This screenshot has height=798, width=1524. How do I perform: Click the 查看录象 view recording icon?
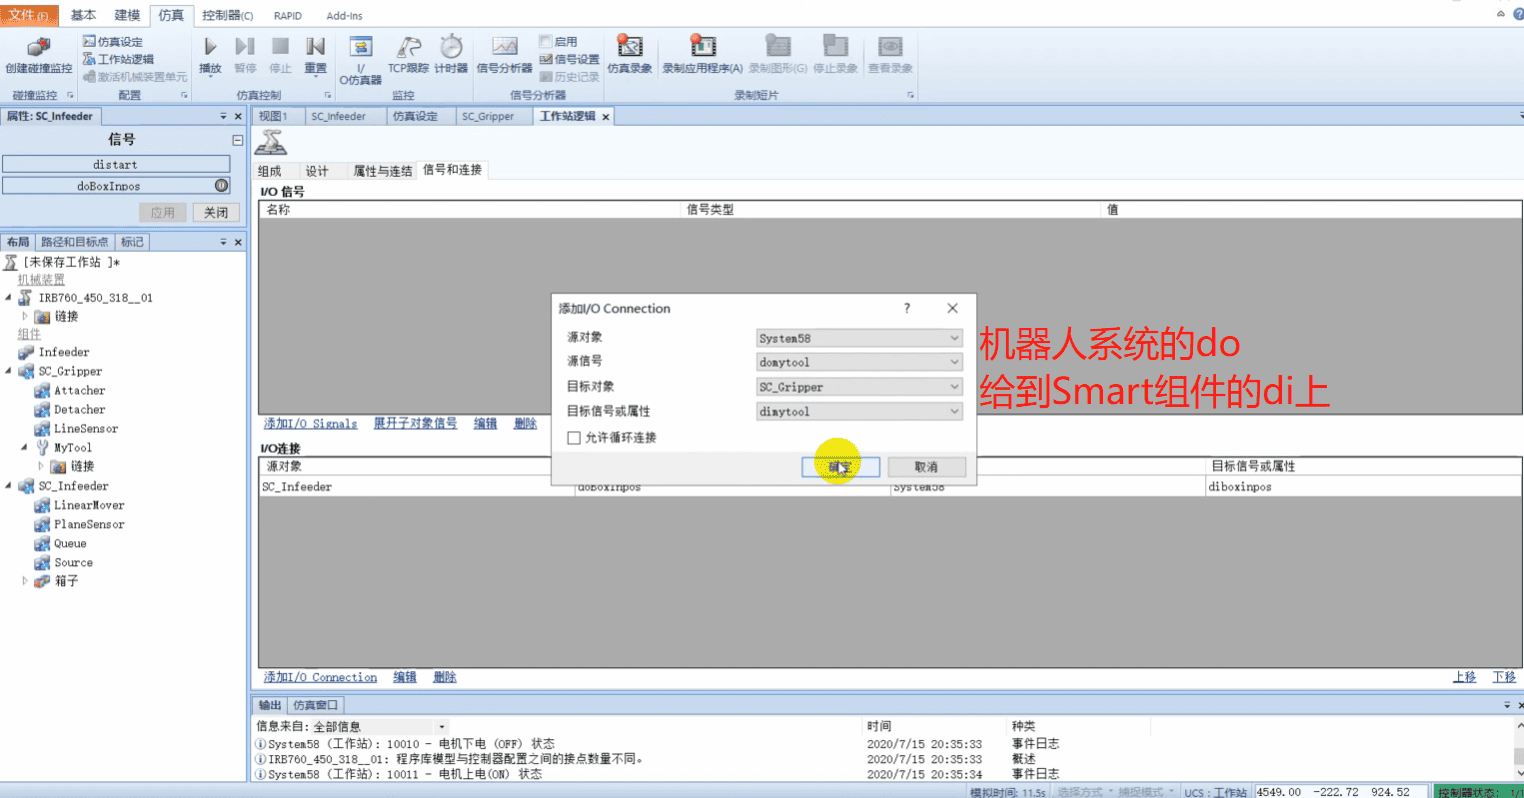[x=890, y=47]
